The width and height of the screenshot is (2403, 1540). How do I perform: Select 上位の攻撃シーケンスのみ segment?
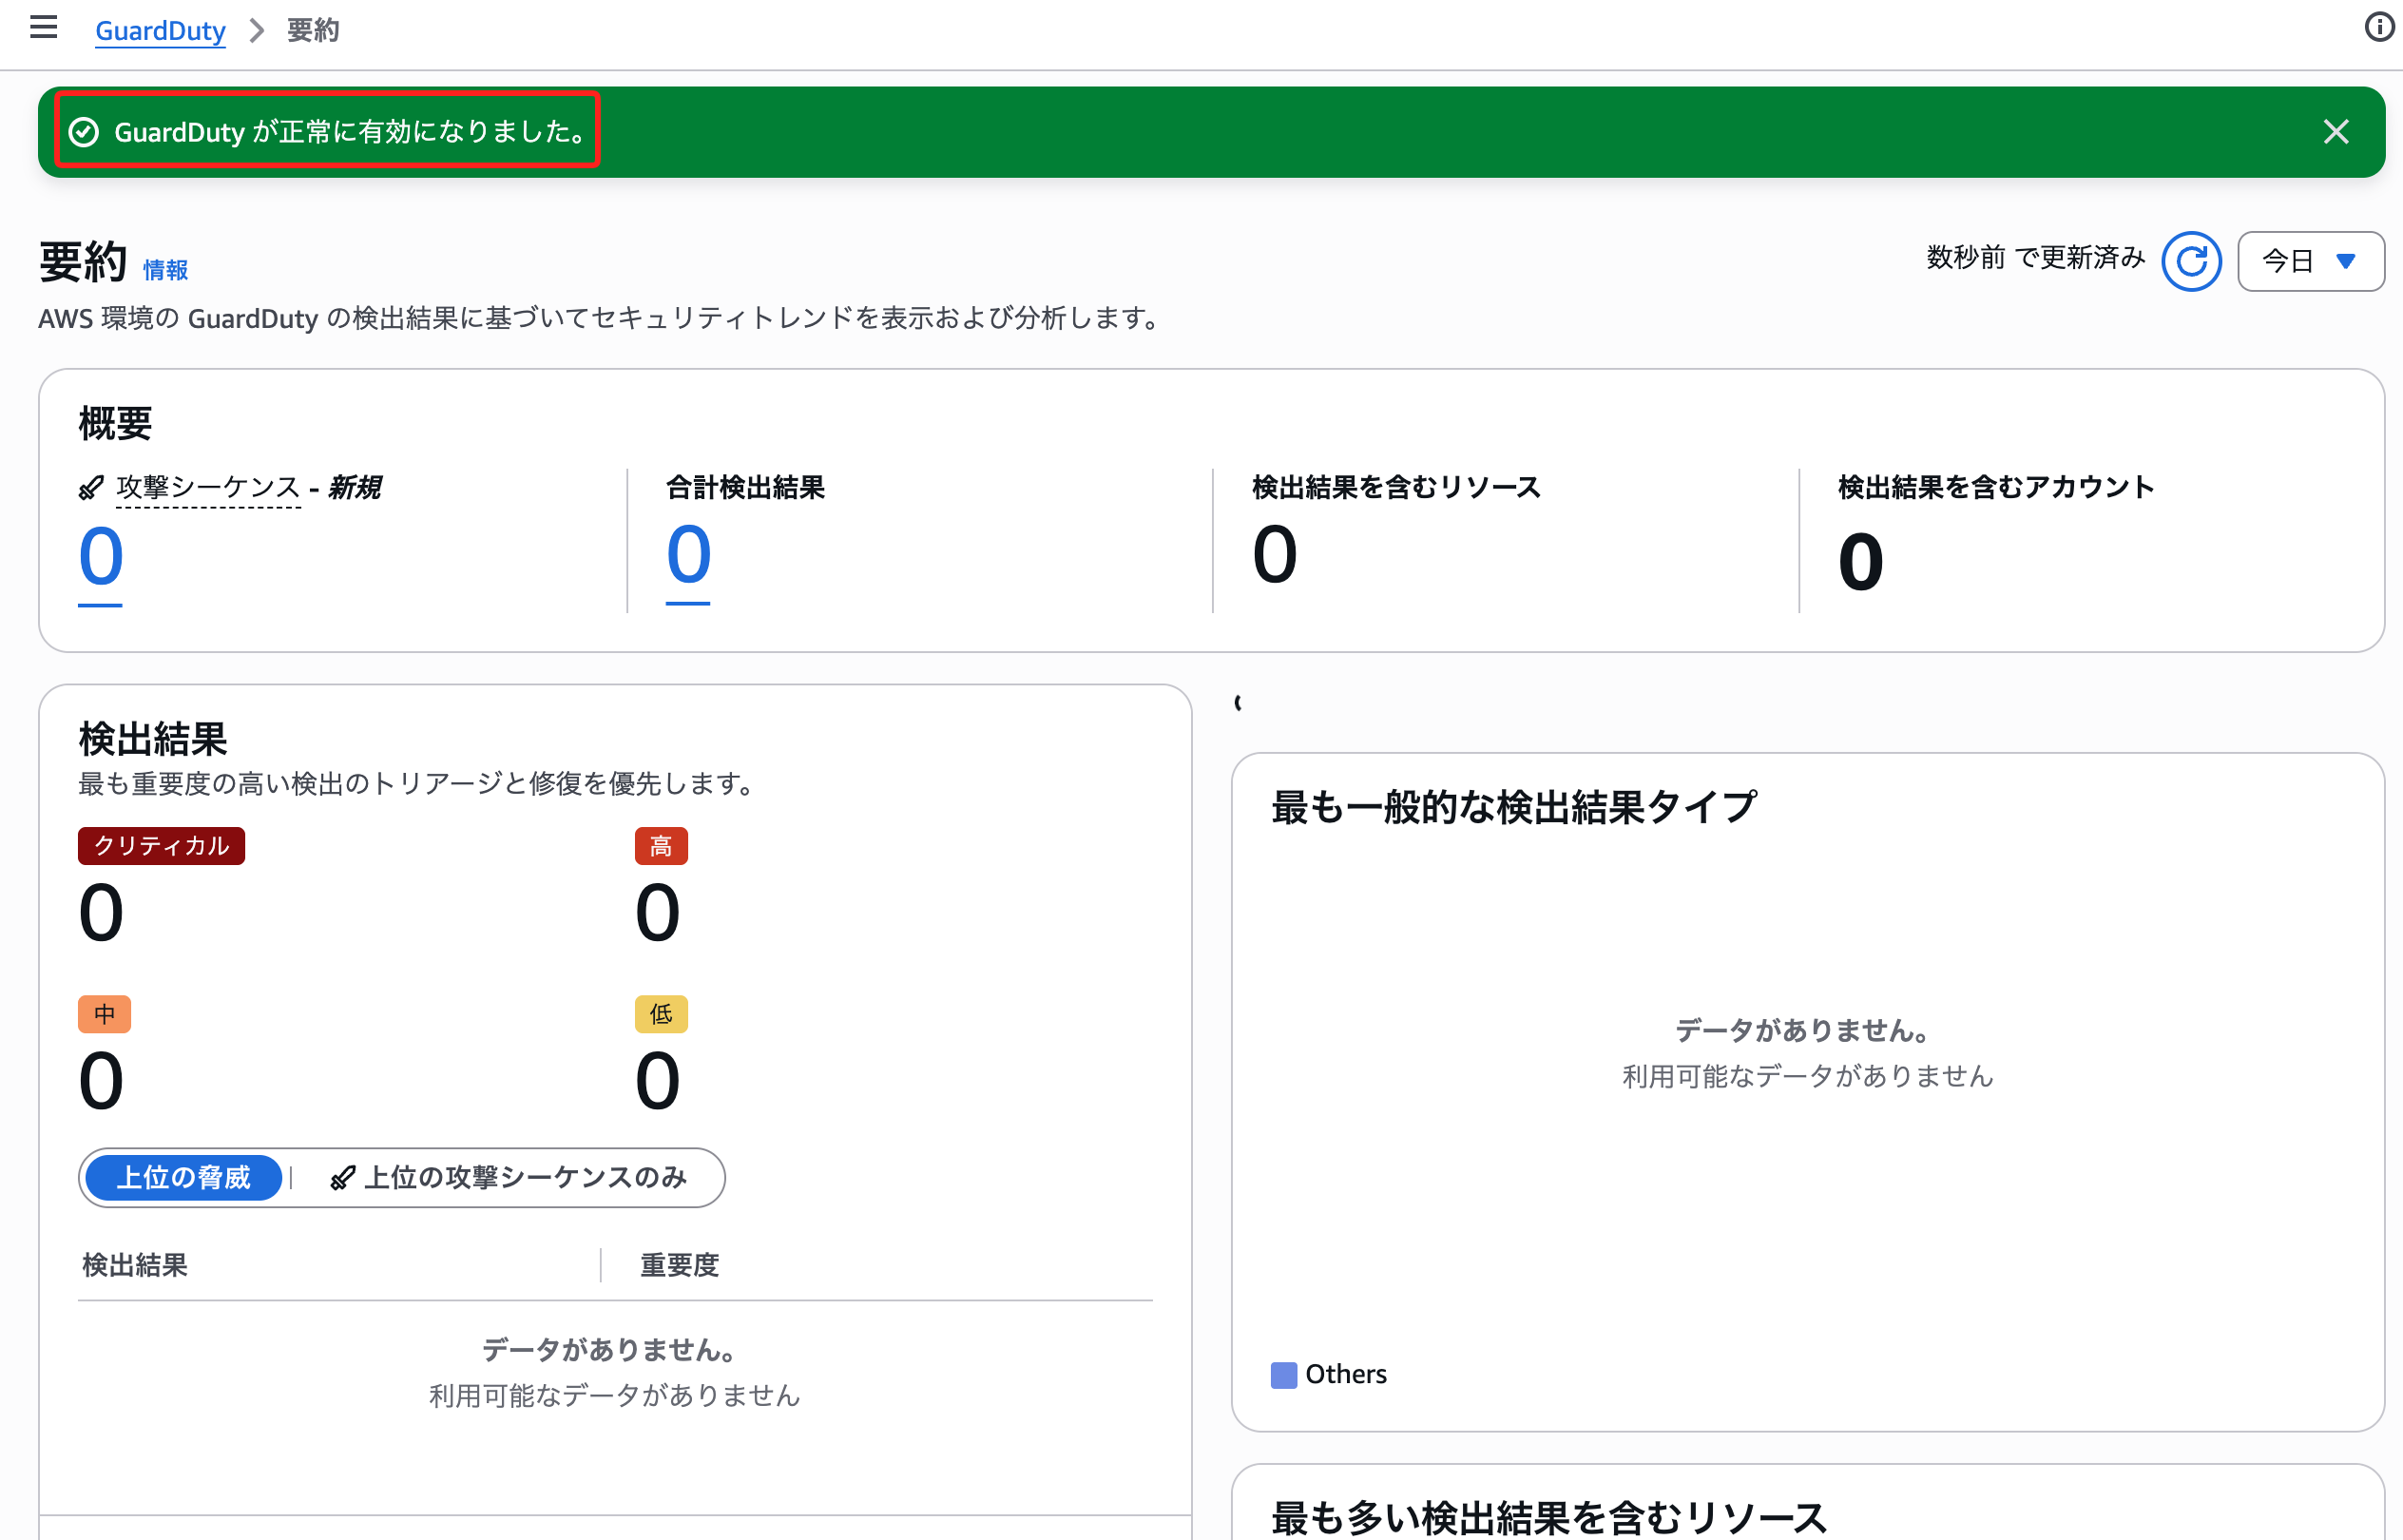tap(508, 1177)
